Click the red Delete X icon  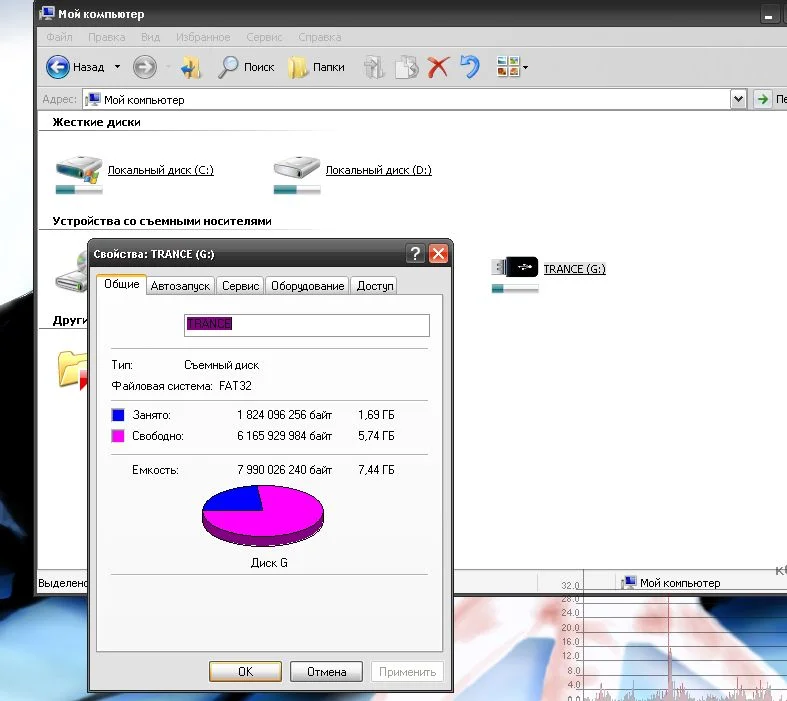[438, 67]
